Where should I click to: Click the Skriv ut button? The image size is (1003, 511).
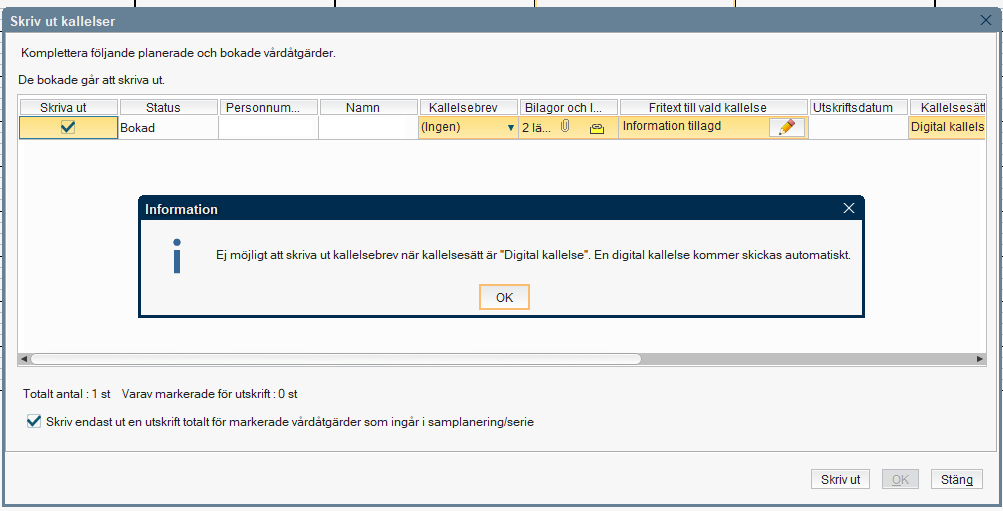coord(840,479)
